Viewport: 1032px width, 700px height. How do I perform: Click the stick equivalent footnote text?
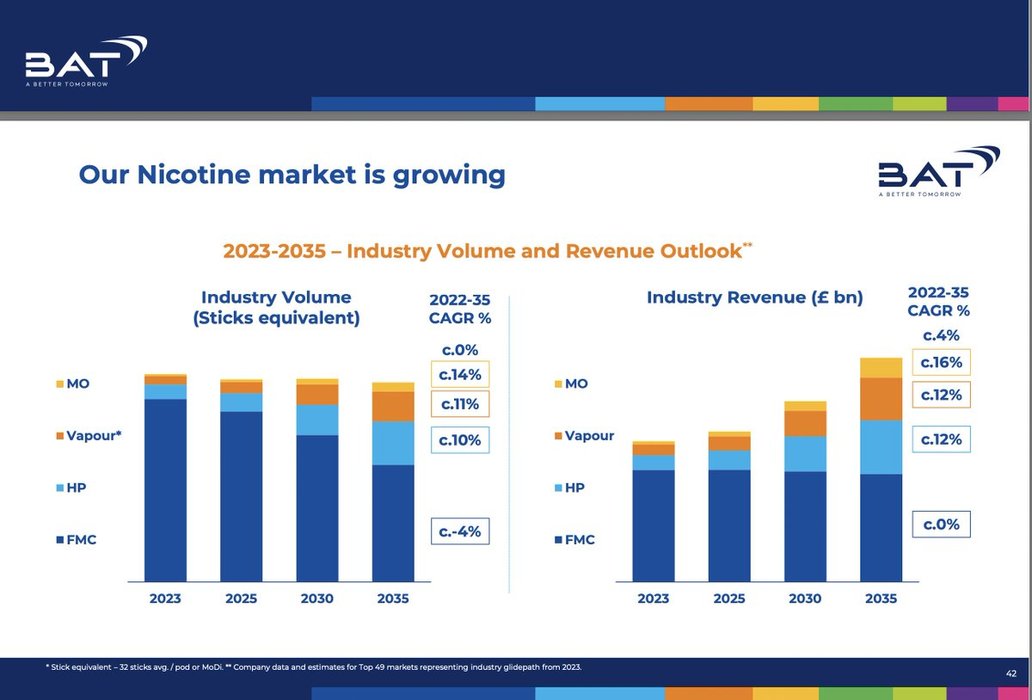pos(313,666)
